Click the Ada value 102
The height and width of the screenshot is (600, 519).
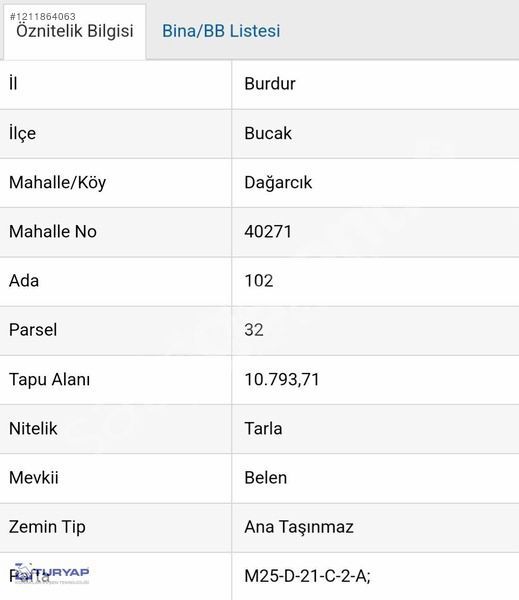coord(259,281)
